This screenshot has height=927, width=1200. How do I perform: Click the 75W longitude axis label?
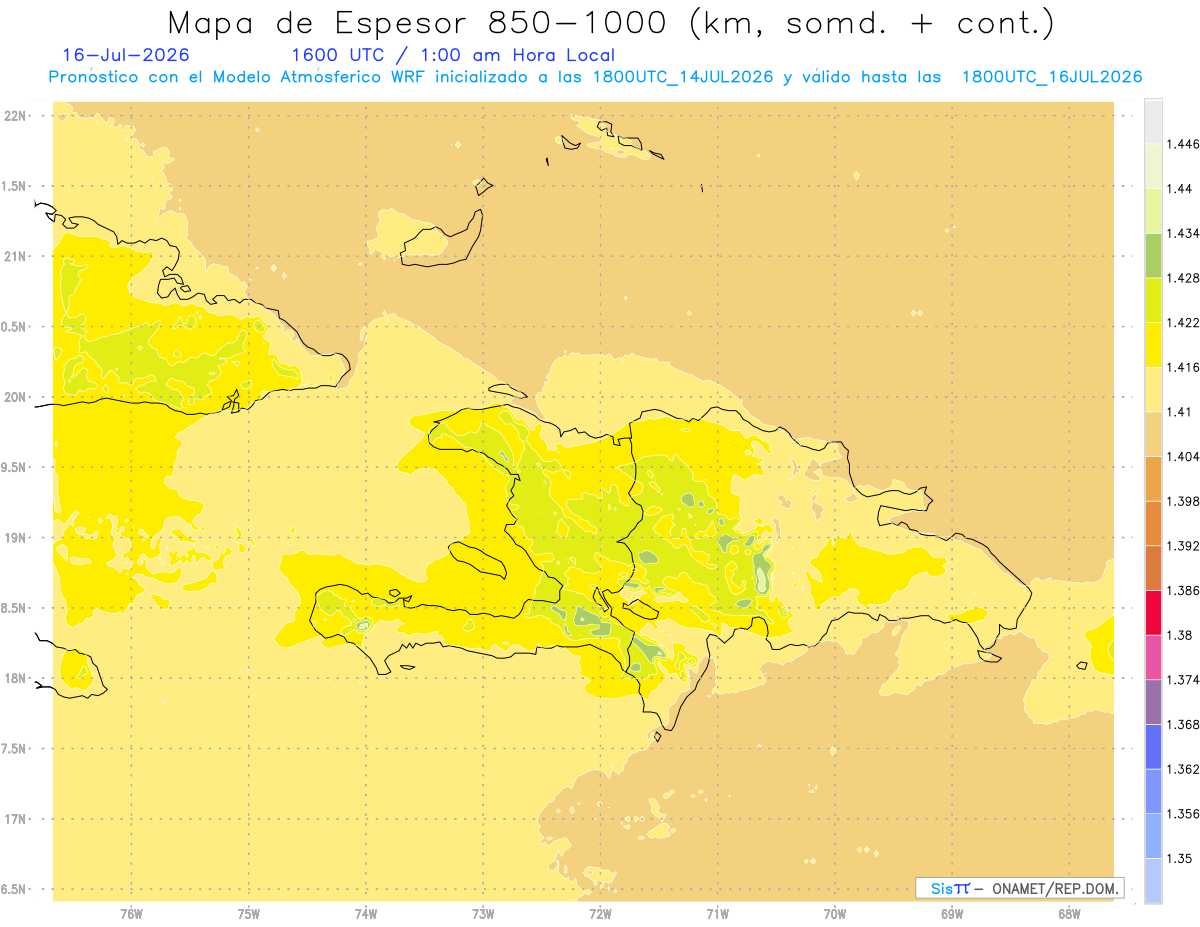click(x=249, y=914)
